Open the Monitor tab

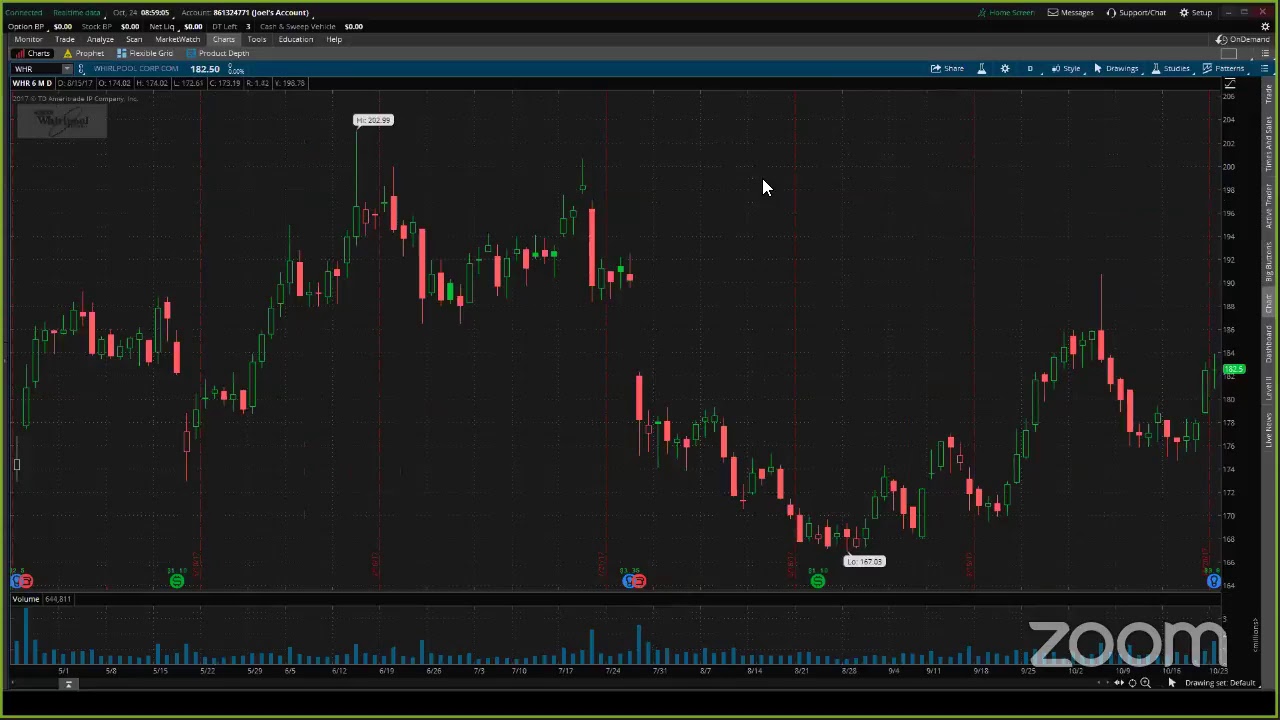coord(28,39)
